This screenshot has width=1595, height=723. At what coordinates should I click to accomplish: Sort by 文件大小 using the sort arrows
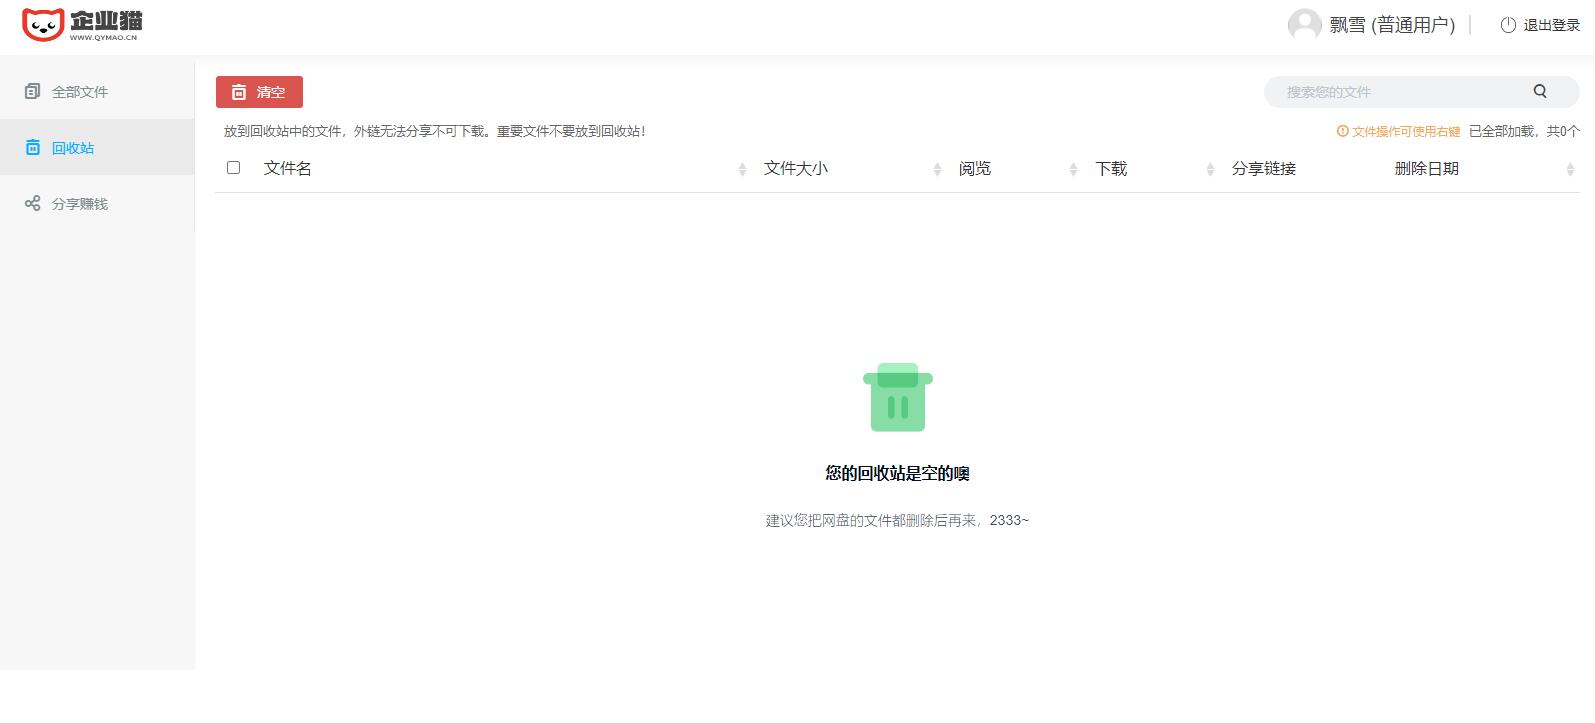tap(937, 170)
